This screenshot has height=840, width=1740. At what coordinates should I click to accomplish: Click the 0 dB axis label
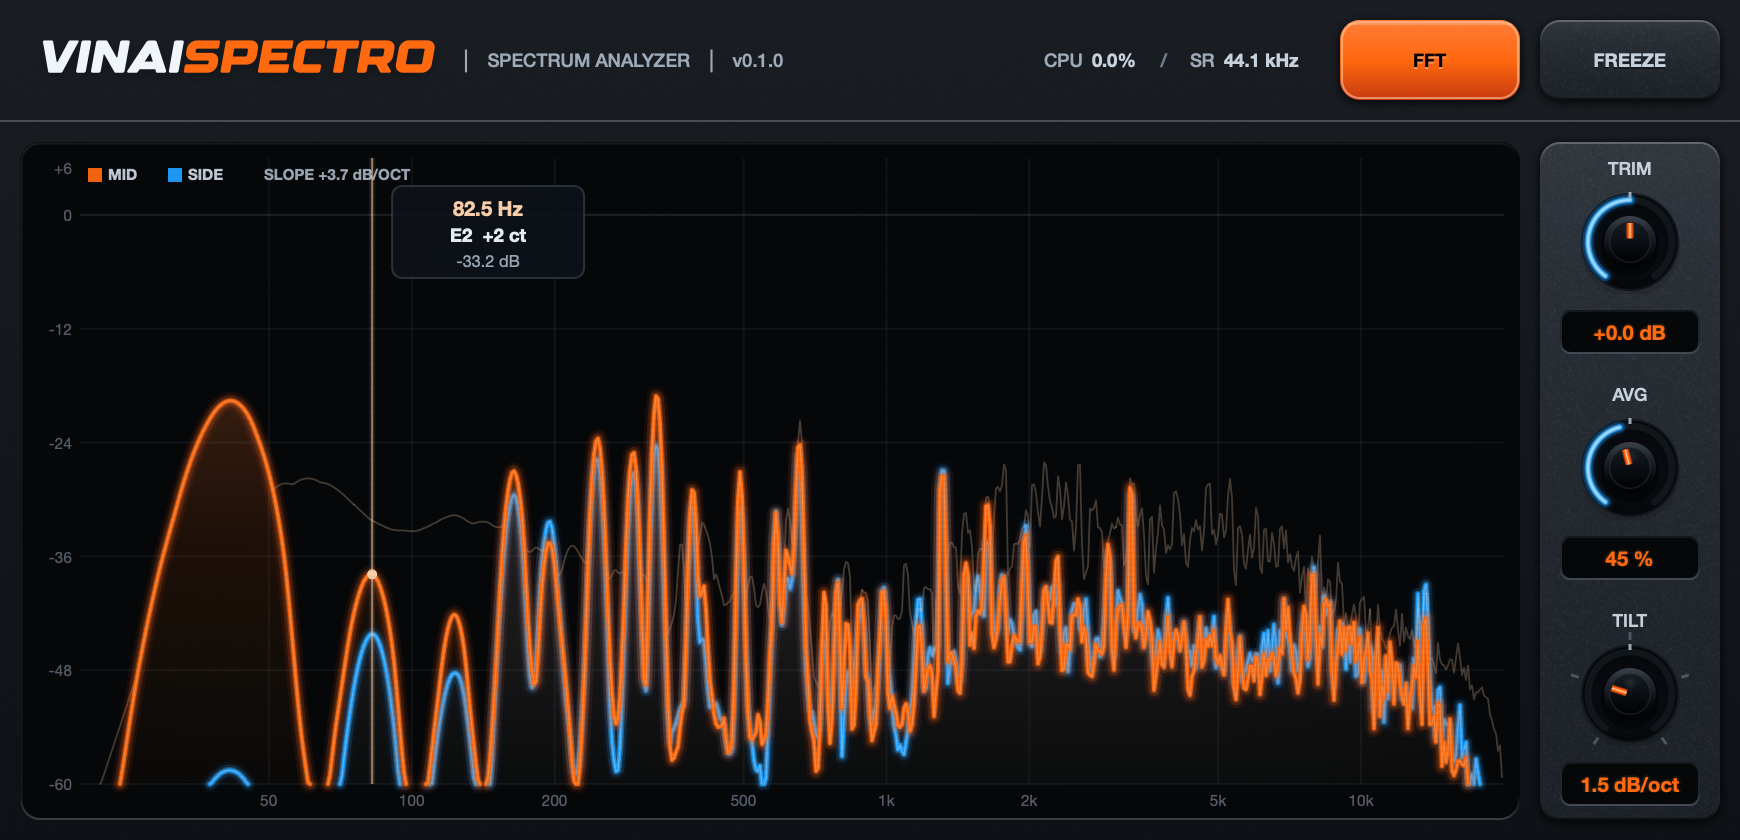tap(68, 216)
